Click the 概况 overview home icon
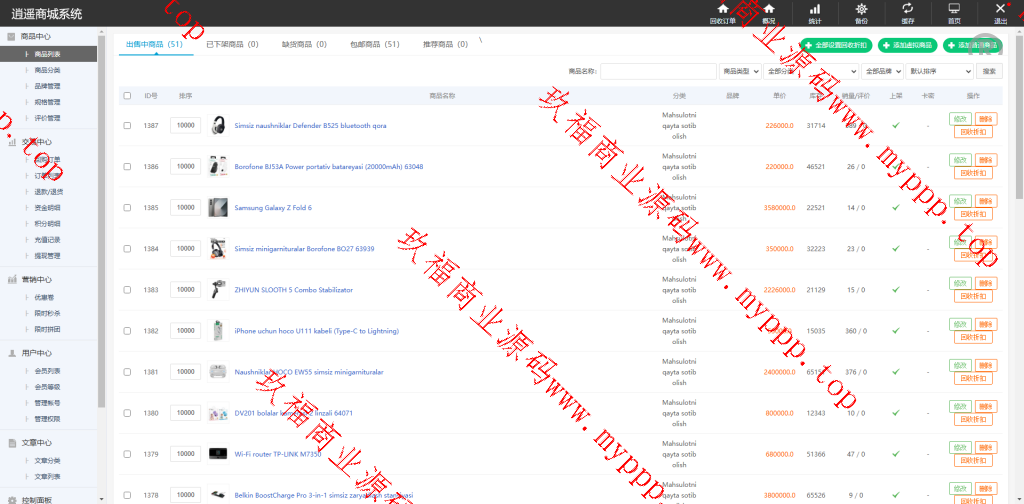Screen dimensions: 1024x504 [x=768, y=12]
